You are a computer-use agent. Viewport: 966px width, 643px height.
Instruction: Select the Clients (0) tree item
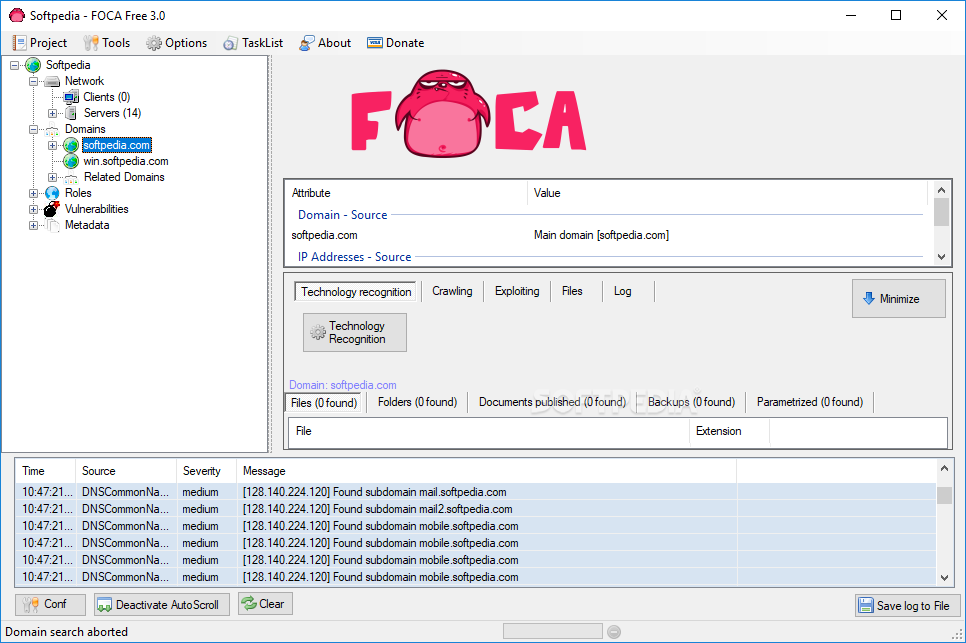[x=107, y=97]
